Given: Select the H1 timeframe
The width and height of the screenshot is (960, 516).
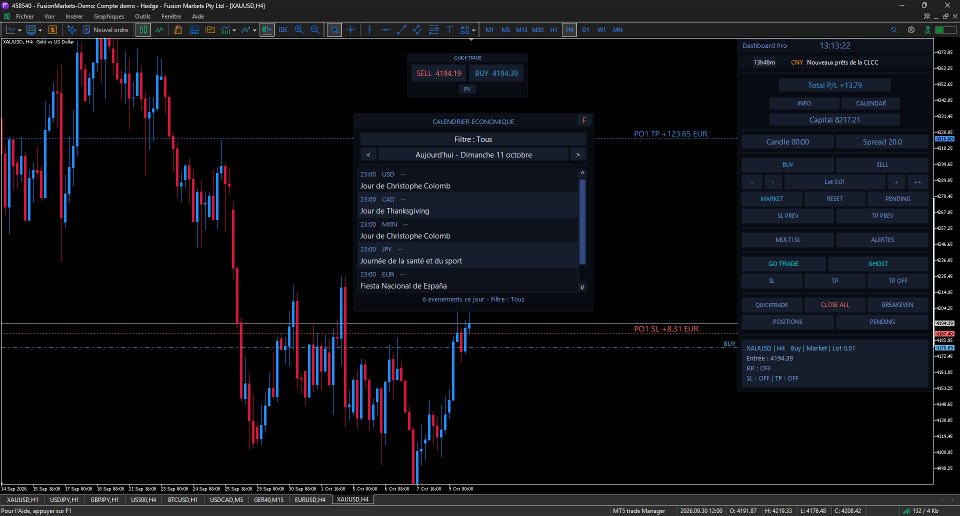Looking at the screenshot, I should click(553, 29).
